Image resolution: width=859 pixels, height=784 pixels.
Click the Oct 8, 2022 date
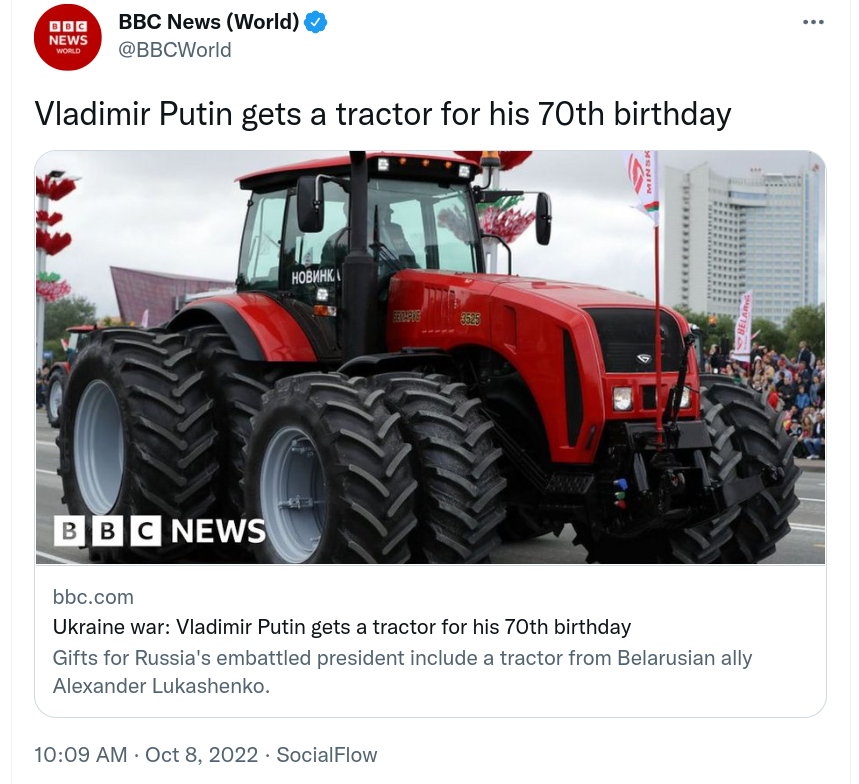point(201,754)
